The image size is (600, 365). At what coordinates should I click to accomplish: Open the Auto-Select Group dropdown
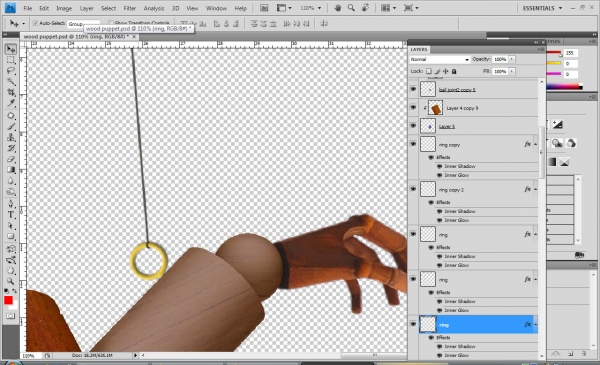tap(83, 24)
